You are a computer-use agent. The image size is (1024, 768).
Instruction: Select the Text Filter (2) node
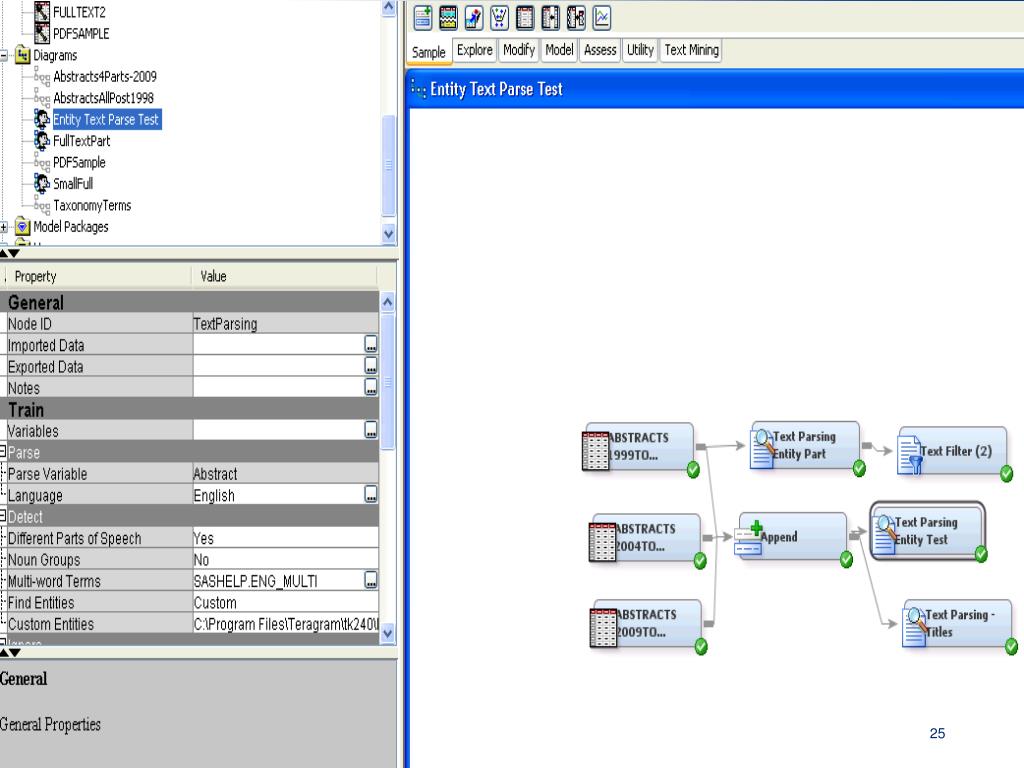pos(955,452)
